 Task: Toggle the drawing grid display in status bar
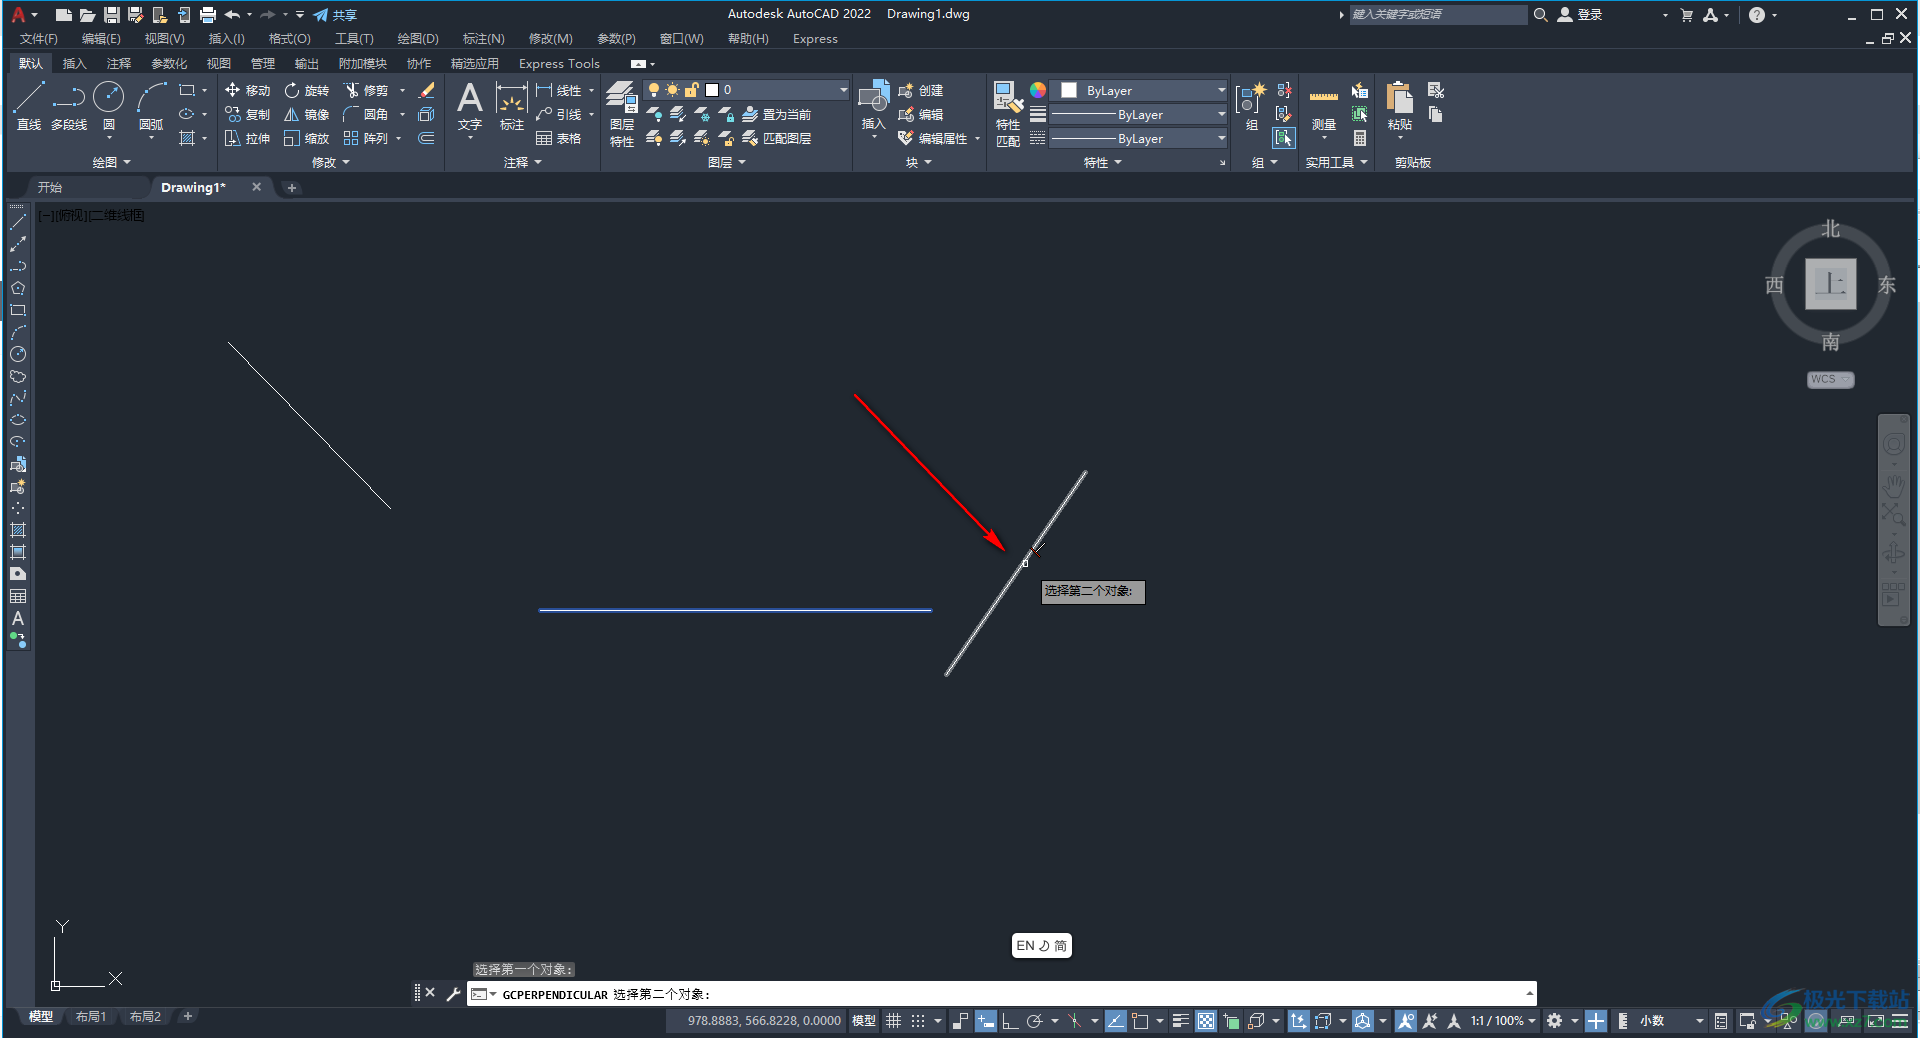(893, 1021)
